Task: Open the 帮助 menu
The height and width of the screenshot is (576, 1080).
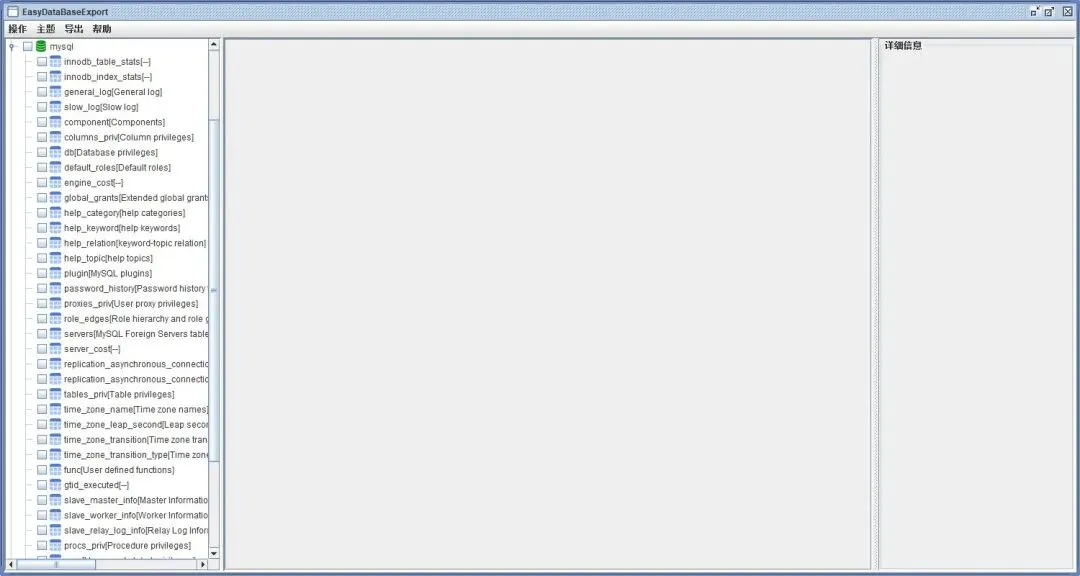Action: pyautogui.click(x=102, y=29)
